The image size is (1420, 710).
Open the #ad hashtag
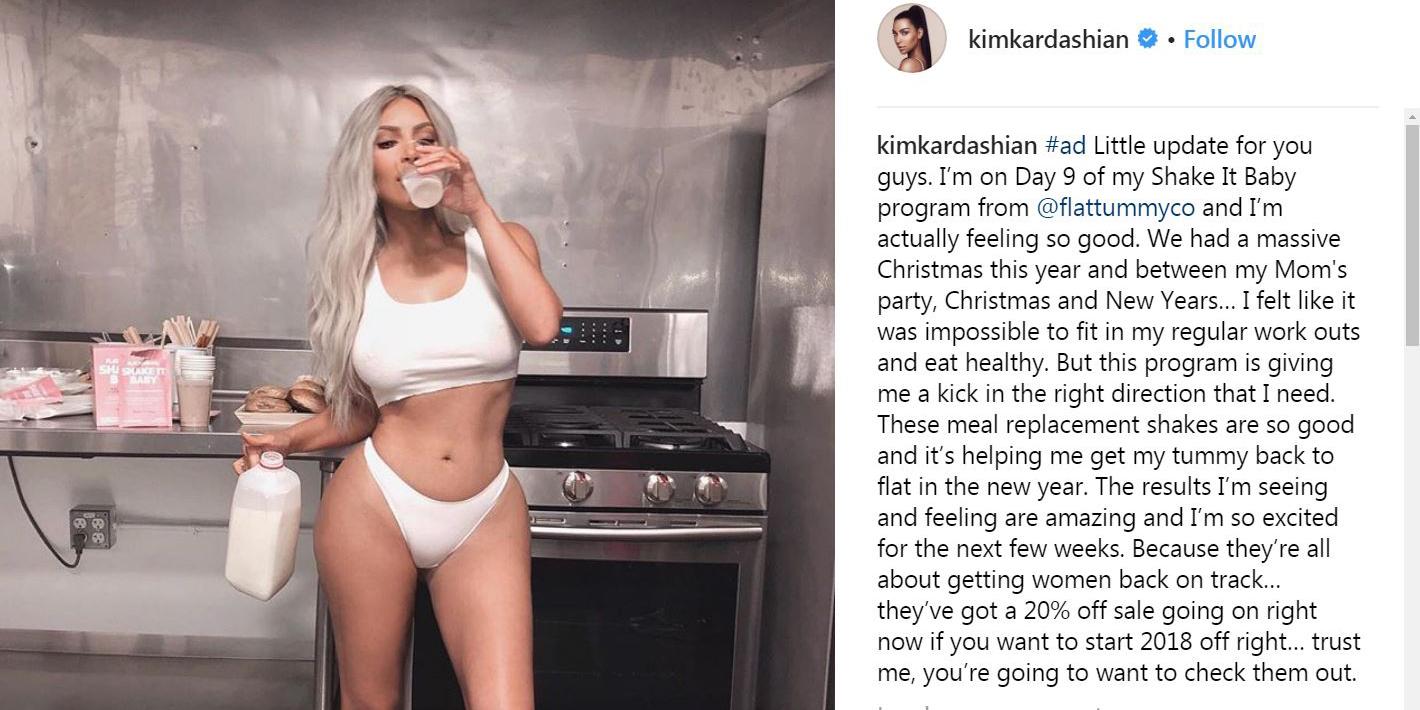(x=1065, y=145)
